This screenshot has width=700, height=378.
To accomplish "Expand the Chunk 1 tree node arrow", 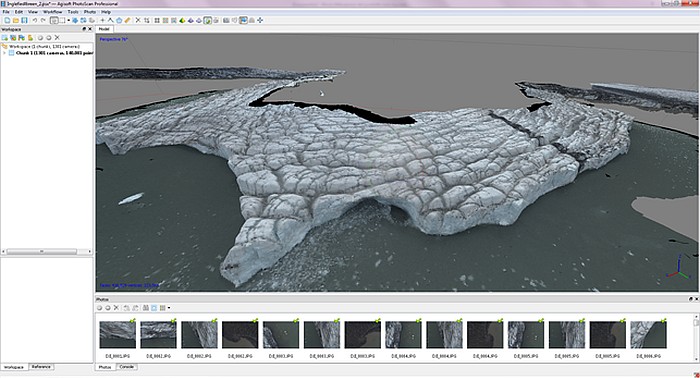I will (x=4, y=53).
